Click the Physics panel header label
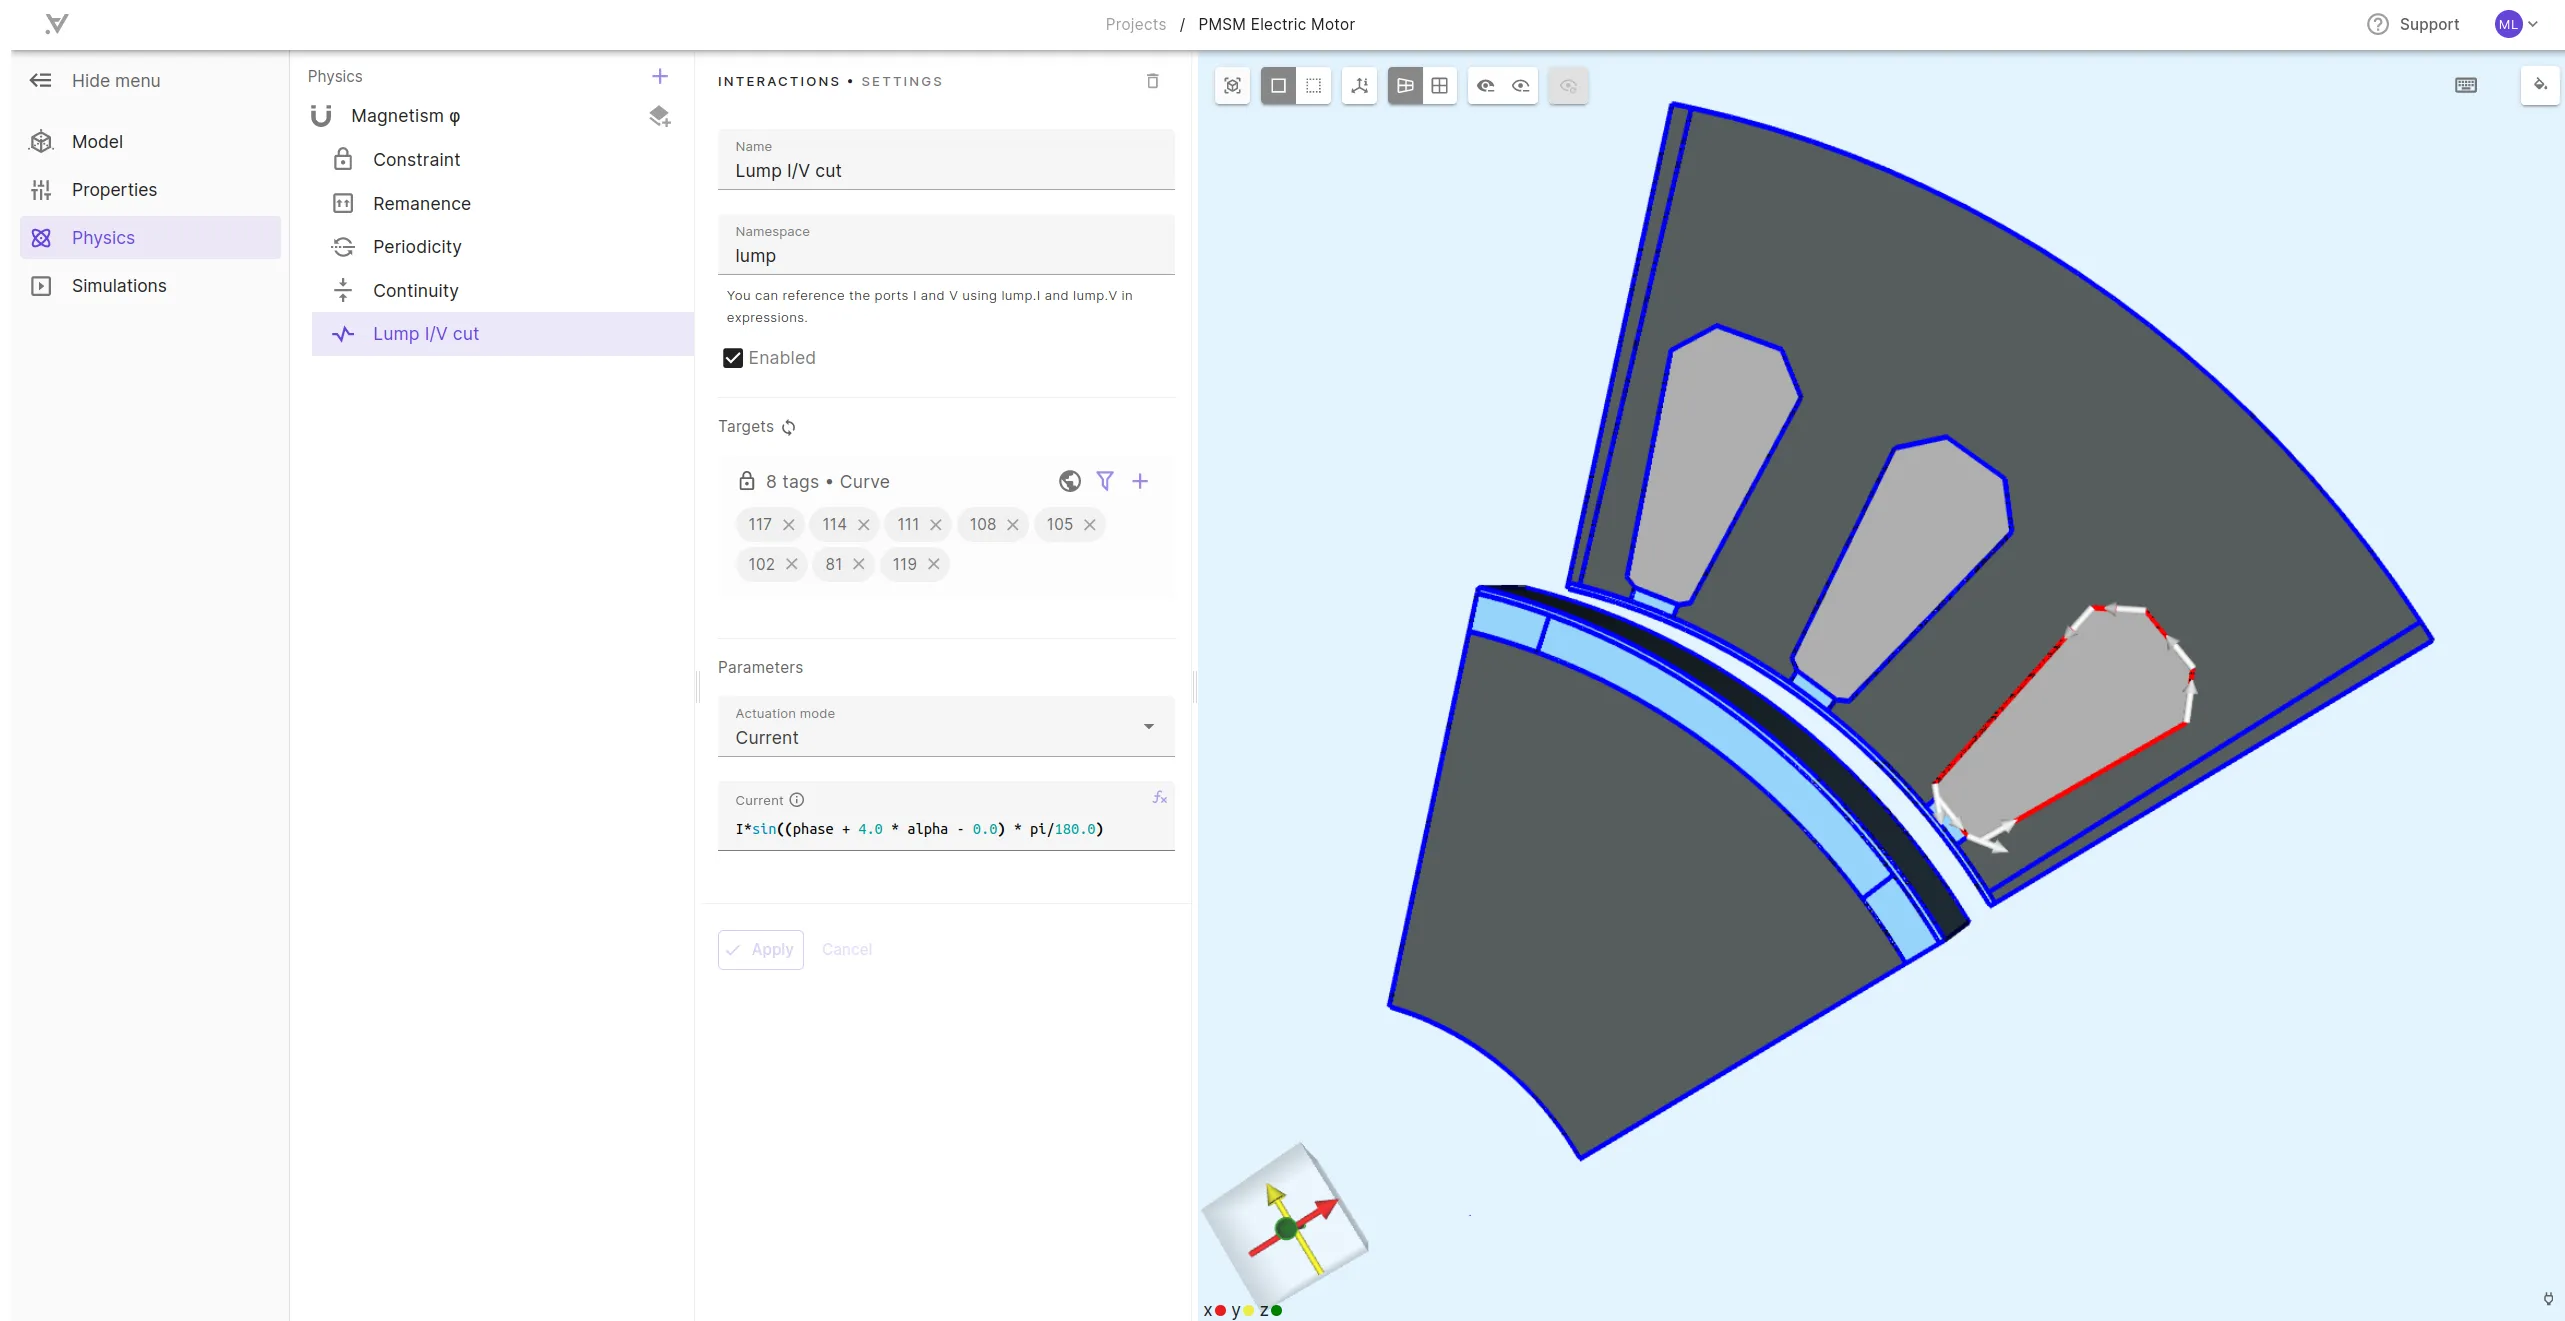 (335, 77)
